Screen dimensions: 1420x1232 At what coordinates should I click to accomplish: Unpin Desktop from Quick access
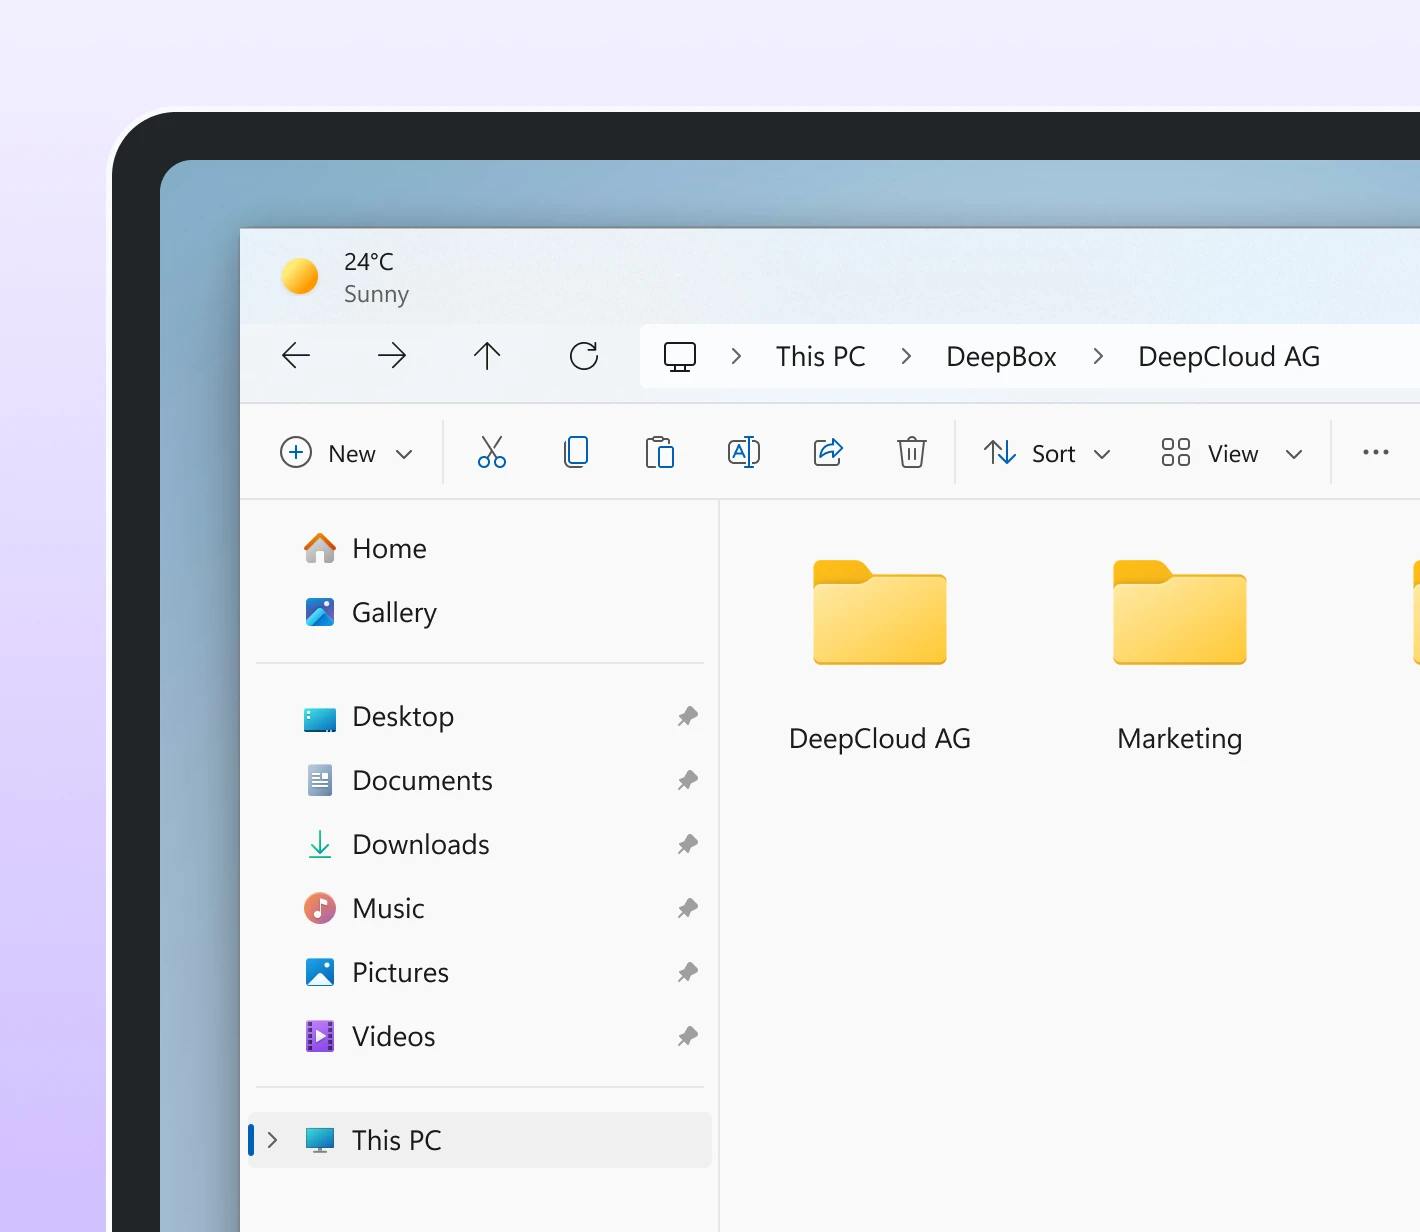(687, 716)
